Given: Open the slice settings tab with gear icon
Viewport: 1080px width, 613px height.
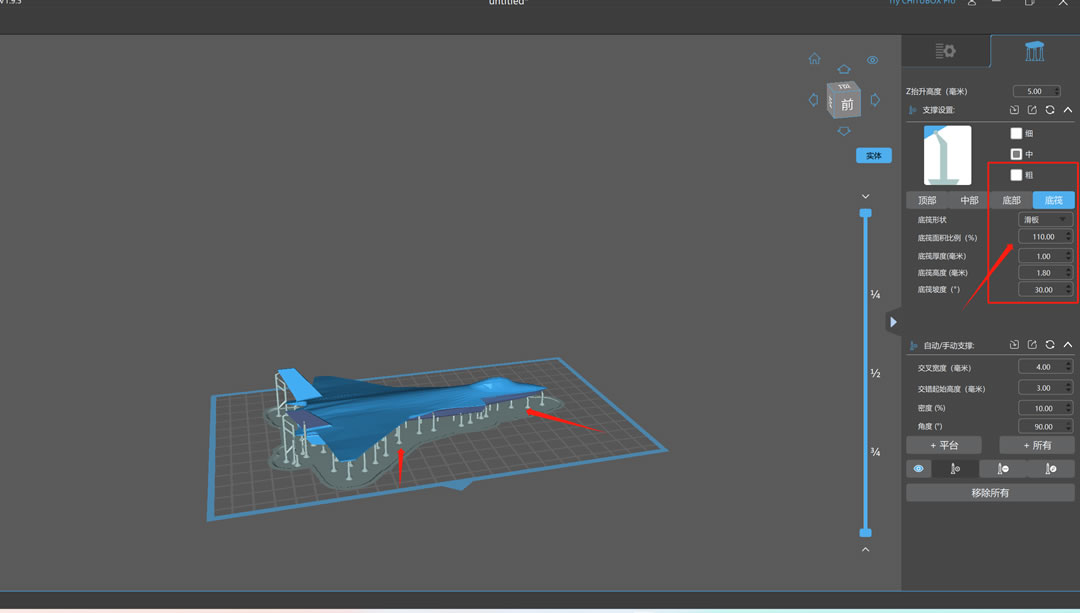Looking at the screenshot, I should pos(945,51).
